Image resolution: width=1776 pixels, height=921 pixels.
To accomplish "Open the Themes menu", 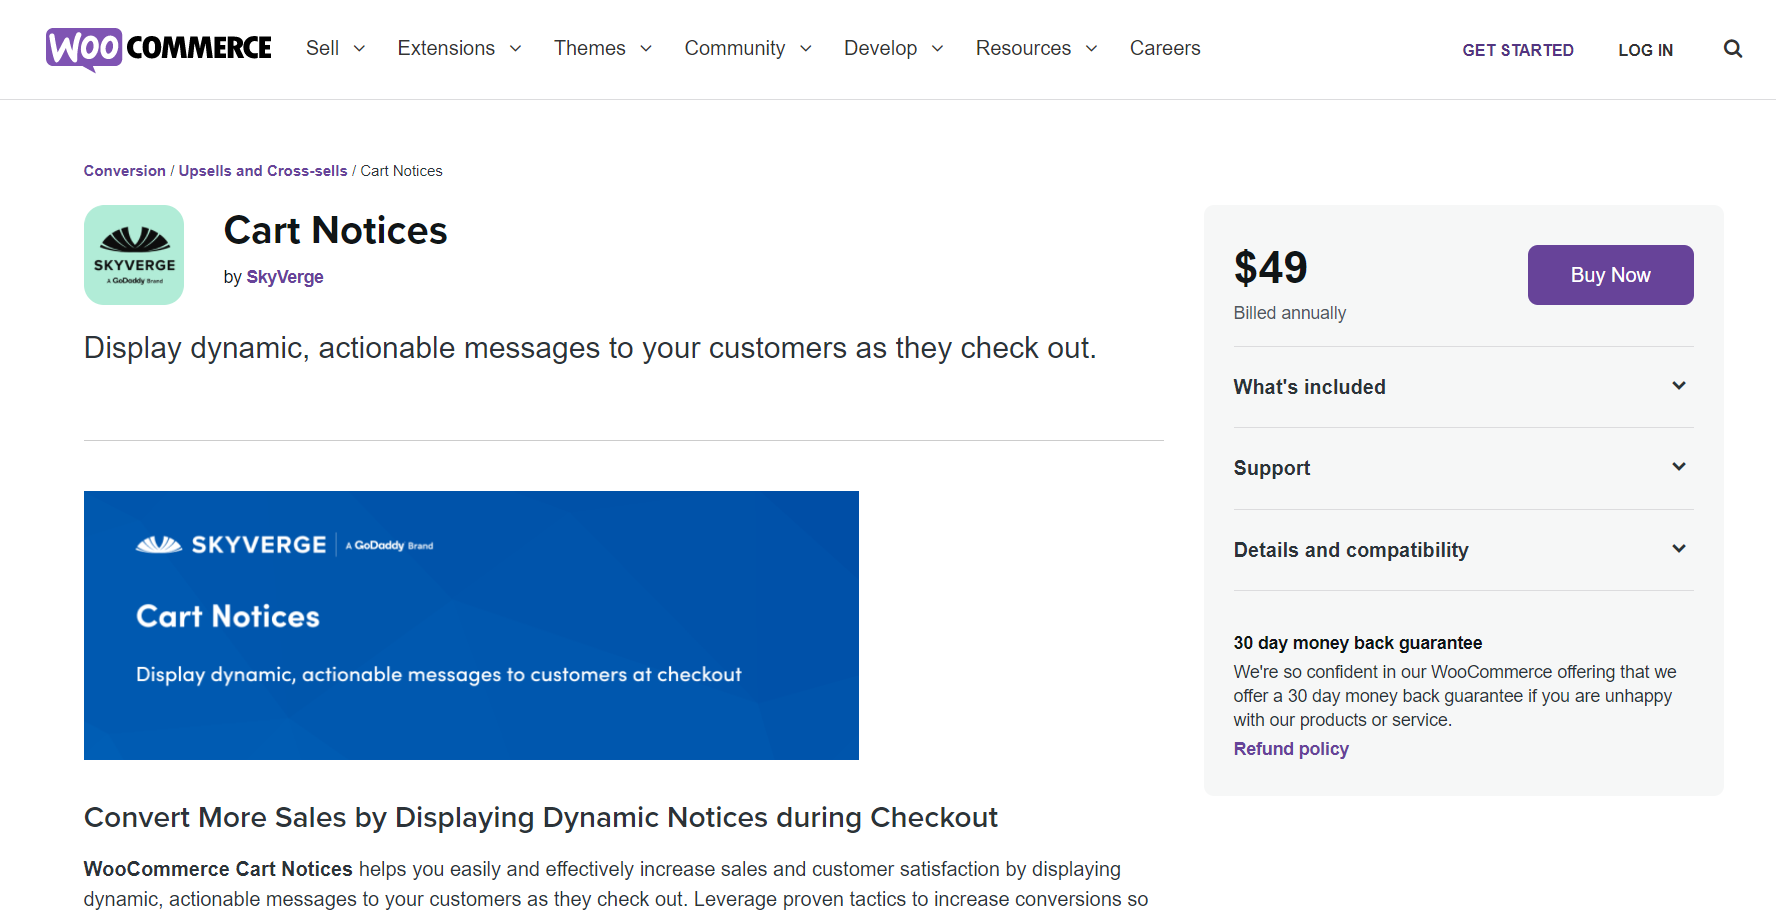I will [602, 48].
